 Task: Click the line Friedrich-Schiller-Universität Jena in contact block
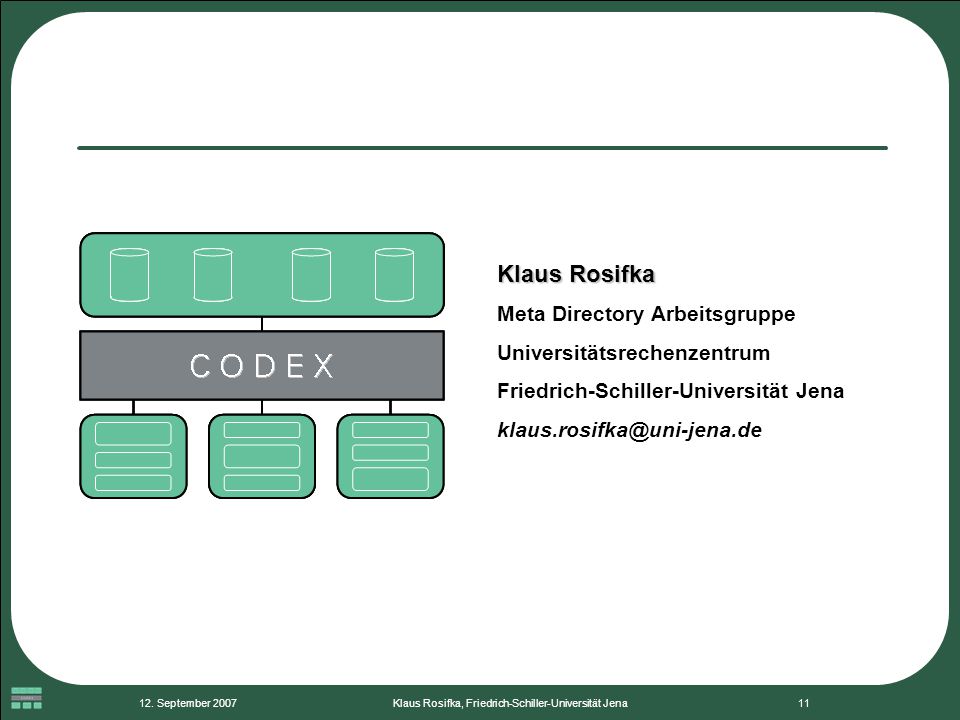point(670,391)
